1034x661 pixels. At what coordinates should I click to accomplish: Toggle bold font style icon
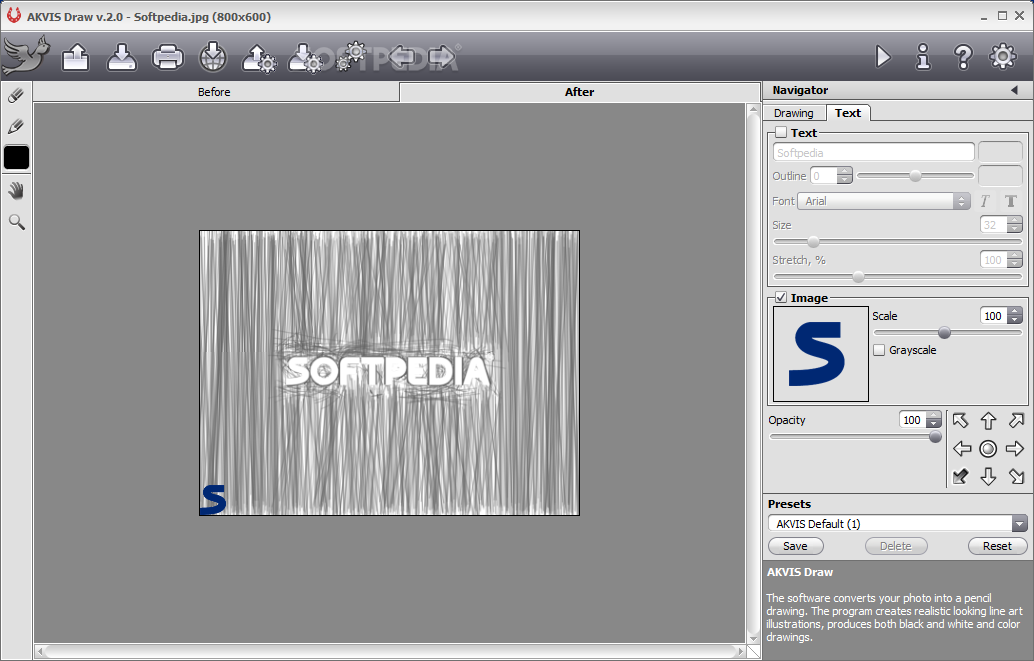point(1010,201)
